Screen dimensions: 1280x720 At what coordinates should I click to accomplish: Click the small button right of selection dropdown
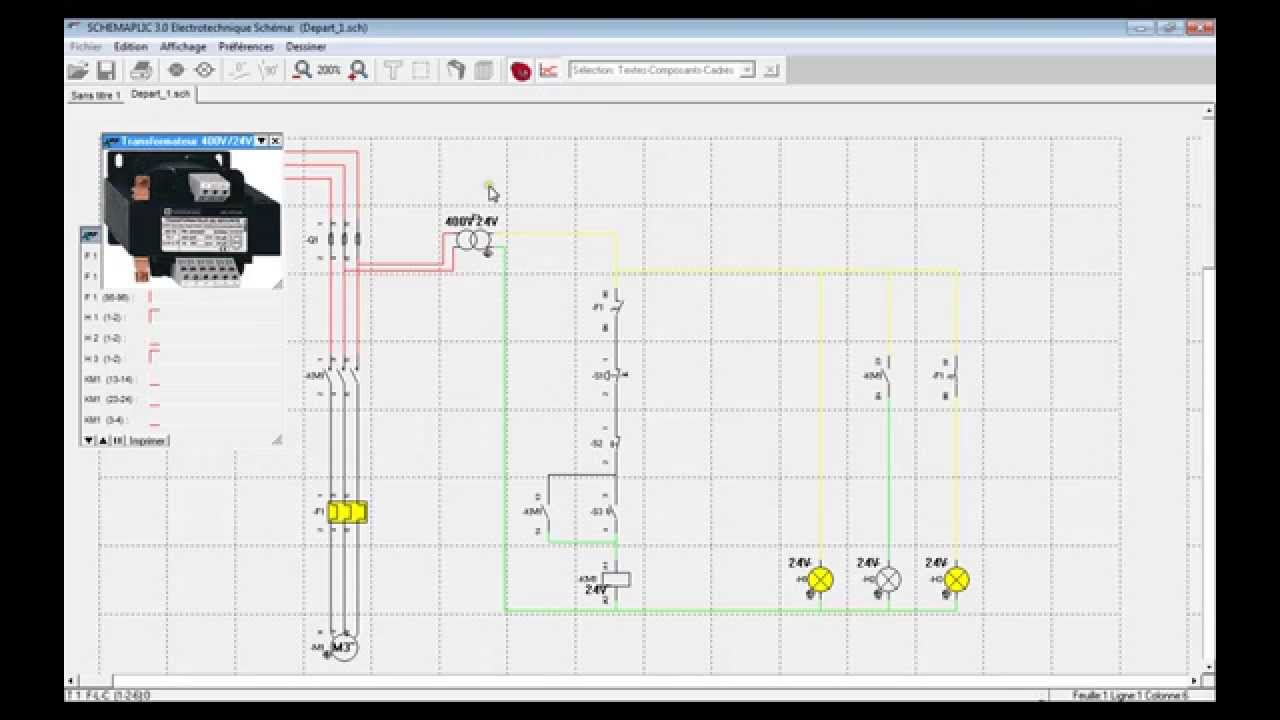771,70
